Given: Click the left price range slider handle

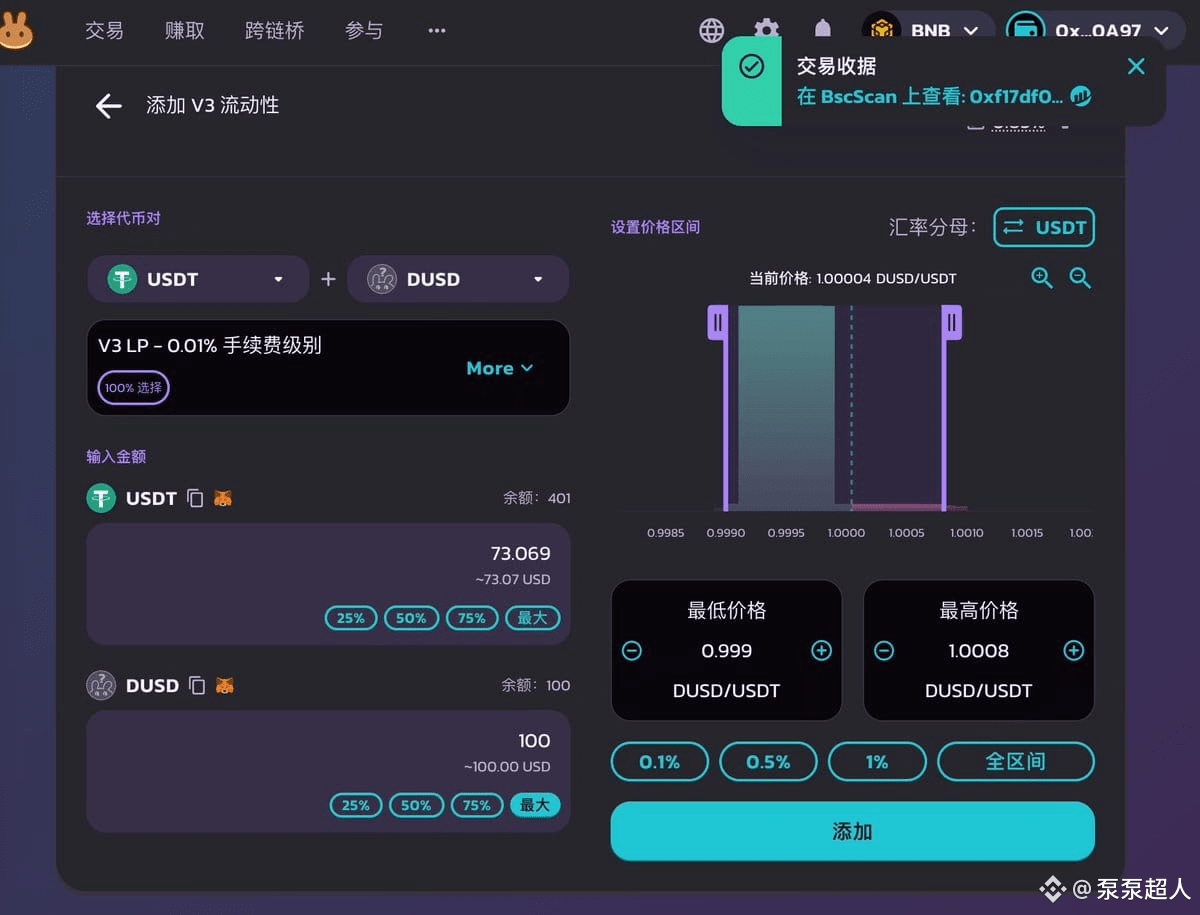Looking at the screenshot, I should tap(717, 323).
